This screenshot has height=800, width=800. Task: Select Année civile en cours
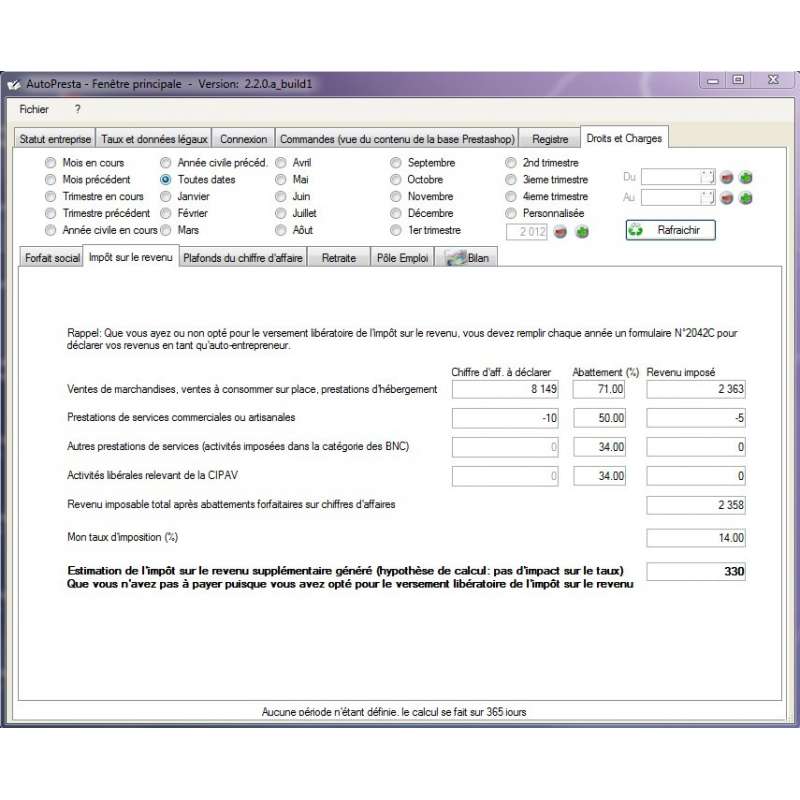click(51, 230)
